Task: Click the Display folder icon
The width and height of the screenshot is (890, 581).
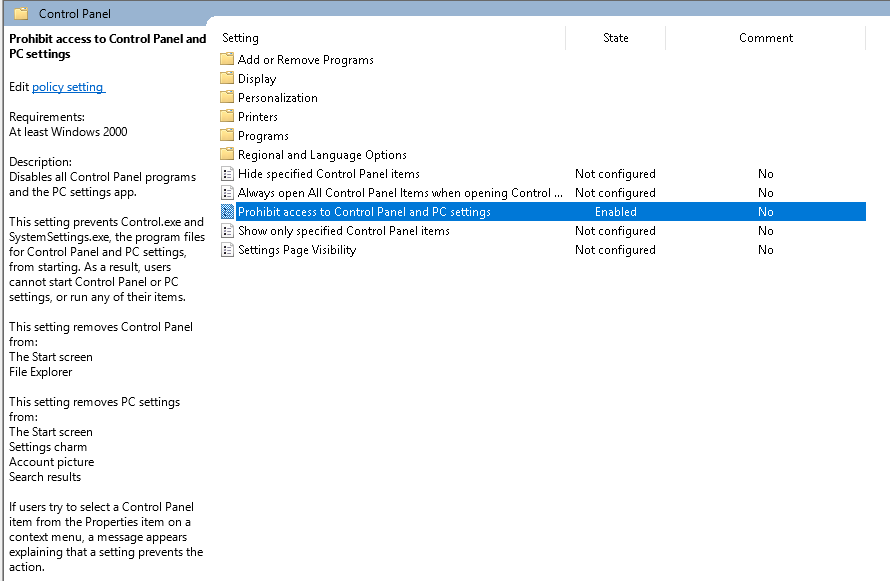Action: (227, 79)
